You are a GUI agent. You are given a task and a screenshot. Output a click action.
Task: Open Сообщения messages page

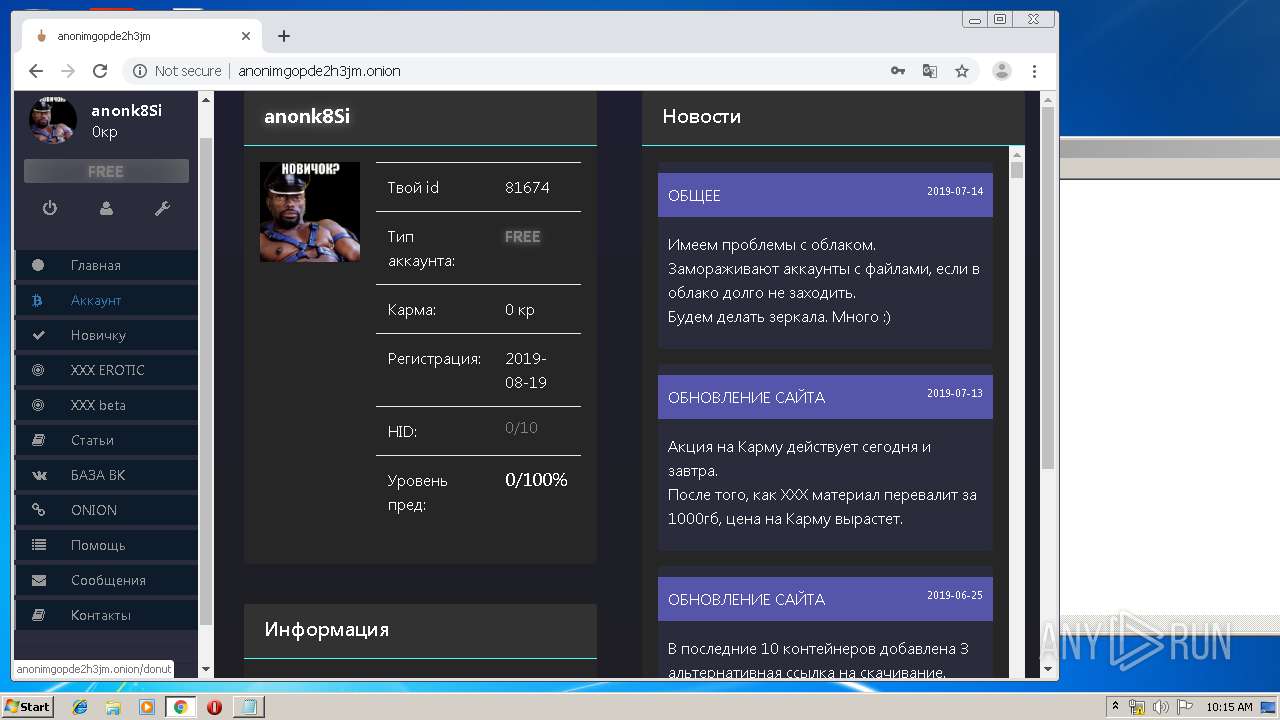(106, 580)
